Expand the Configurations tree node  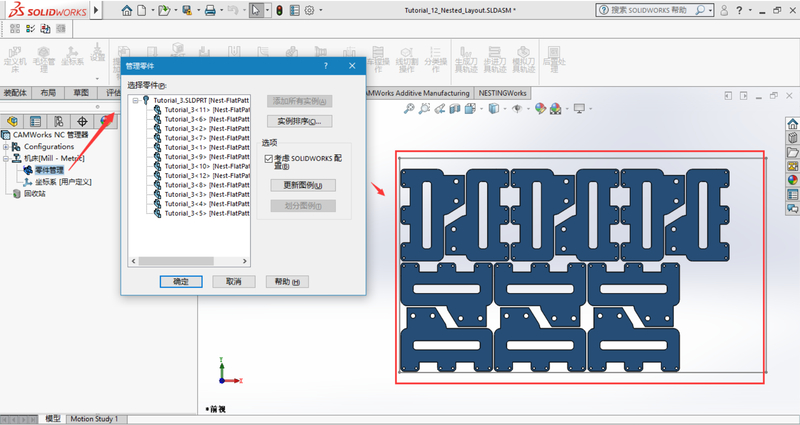6,146
